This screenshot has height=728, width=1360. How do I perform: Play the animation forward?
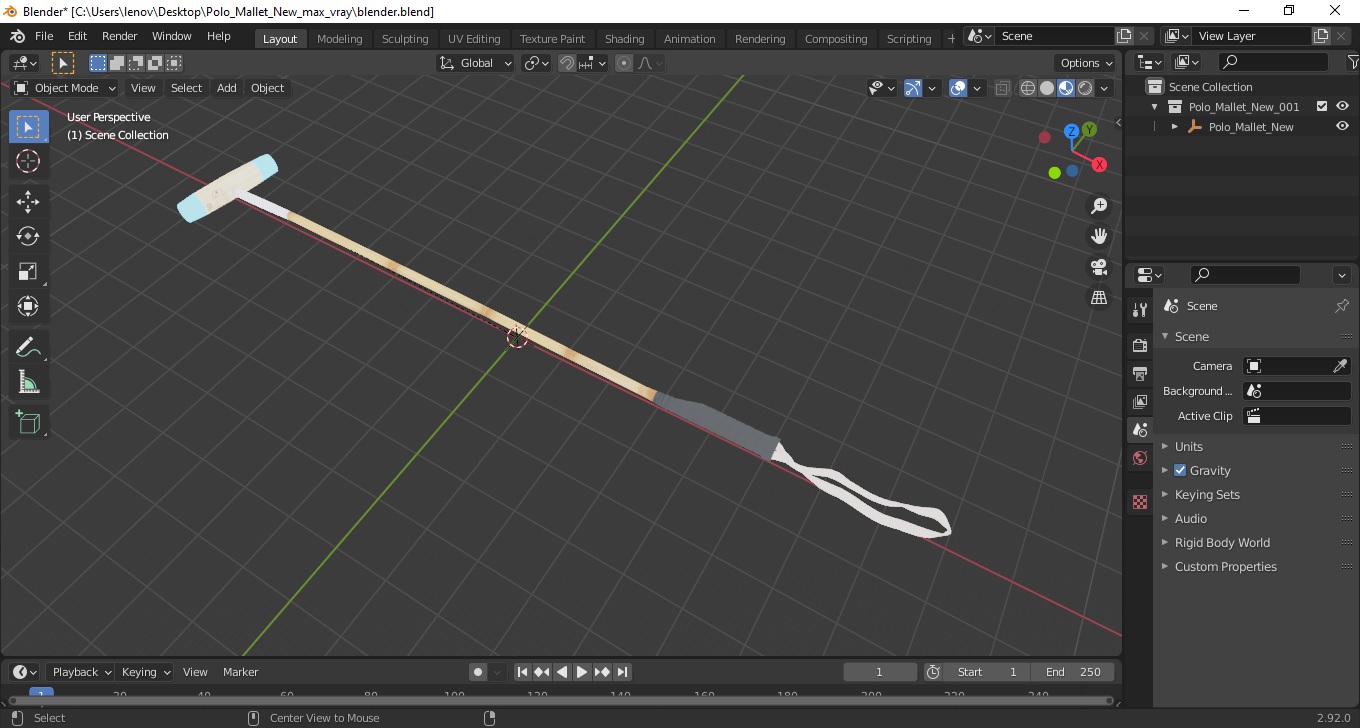click(x=582, y=672)
